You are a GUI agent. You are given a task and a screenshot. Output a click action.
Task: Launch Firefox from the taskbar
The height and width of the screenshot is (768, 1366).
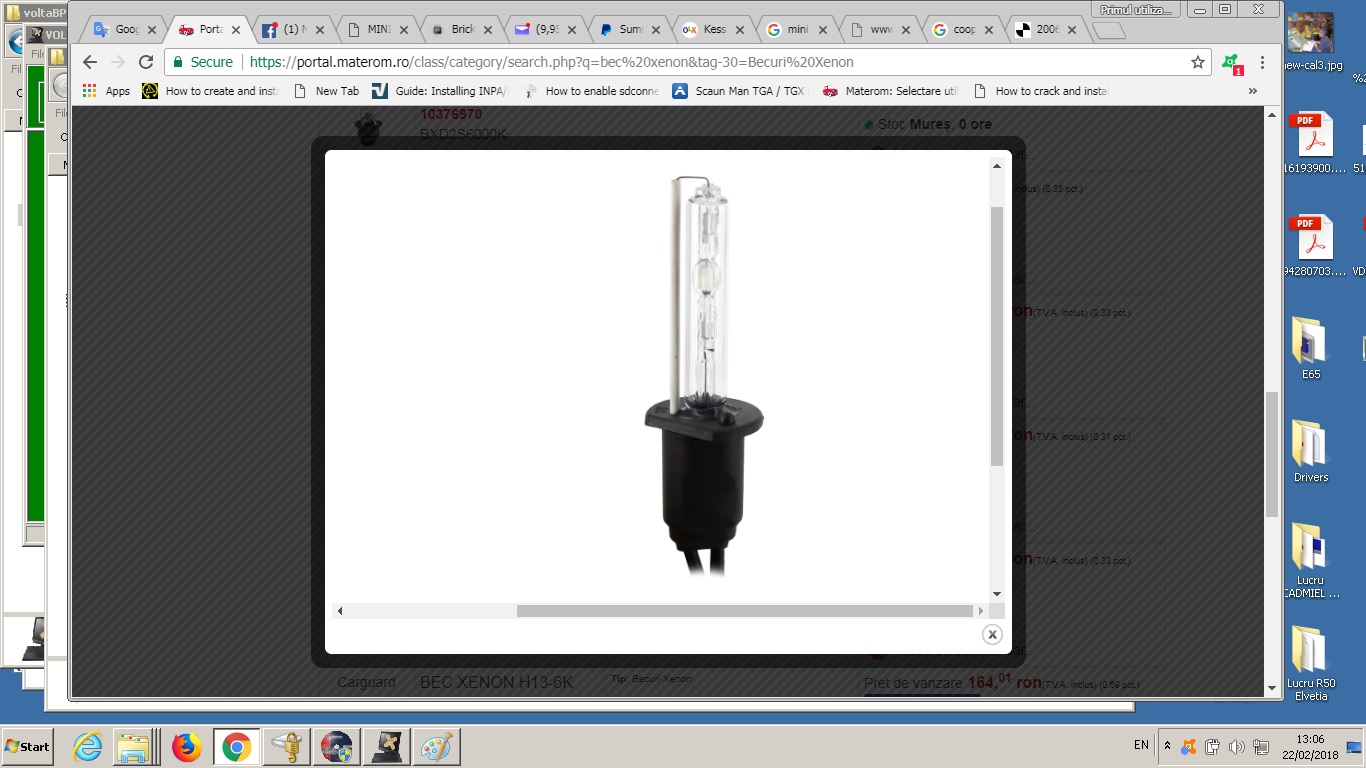(x=186, y=747)
